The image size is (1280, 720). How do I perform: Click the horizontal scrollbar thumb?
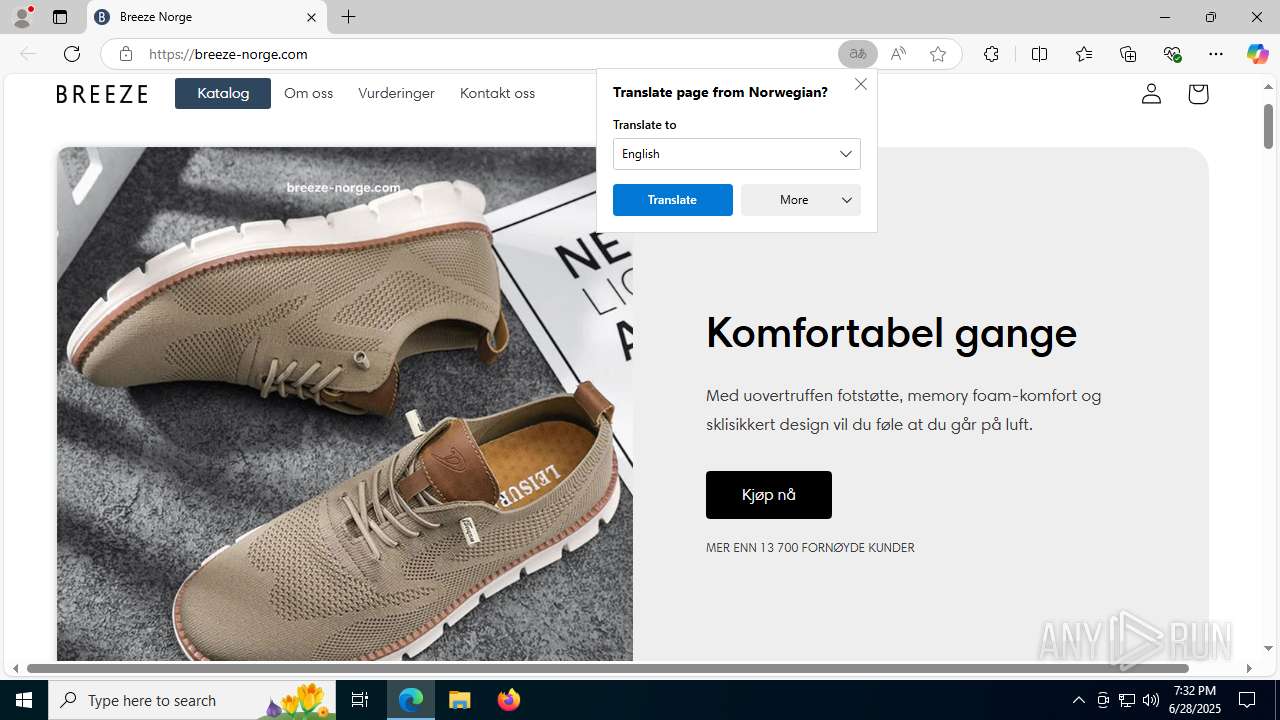click(x=608, y=668)
